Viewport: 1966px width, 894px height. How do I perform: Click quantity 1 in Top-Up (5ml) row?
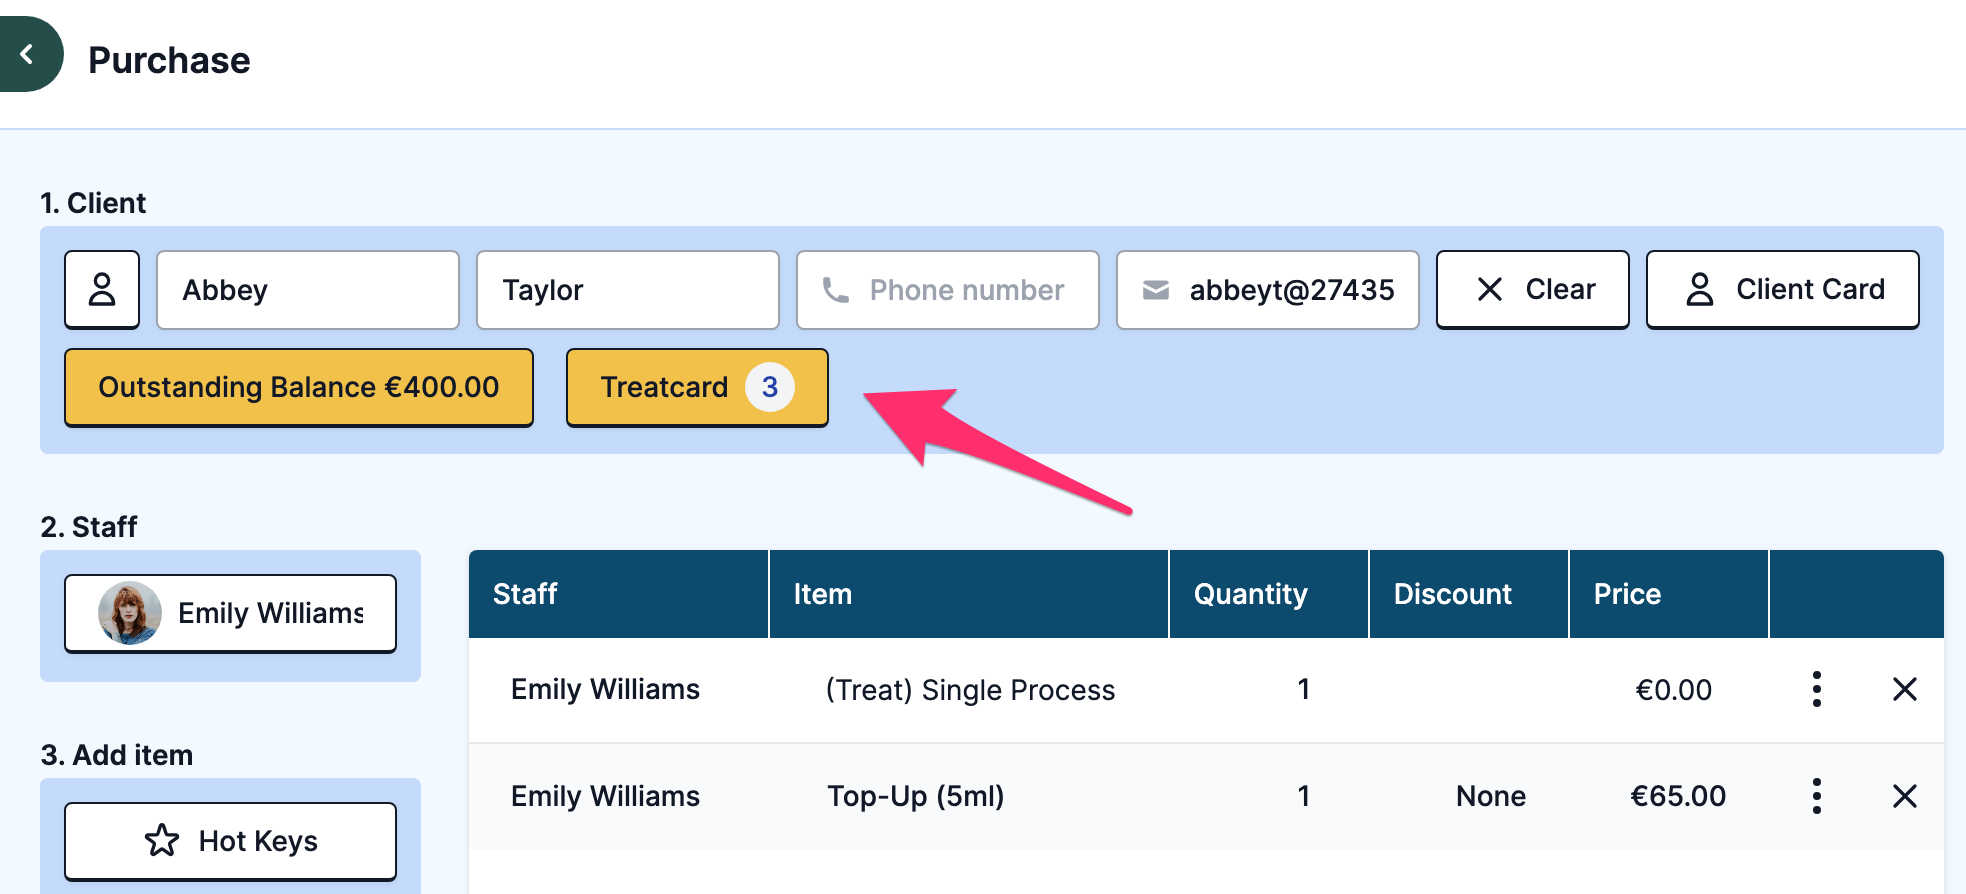1304,796
